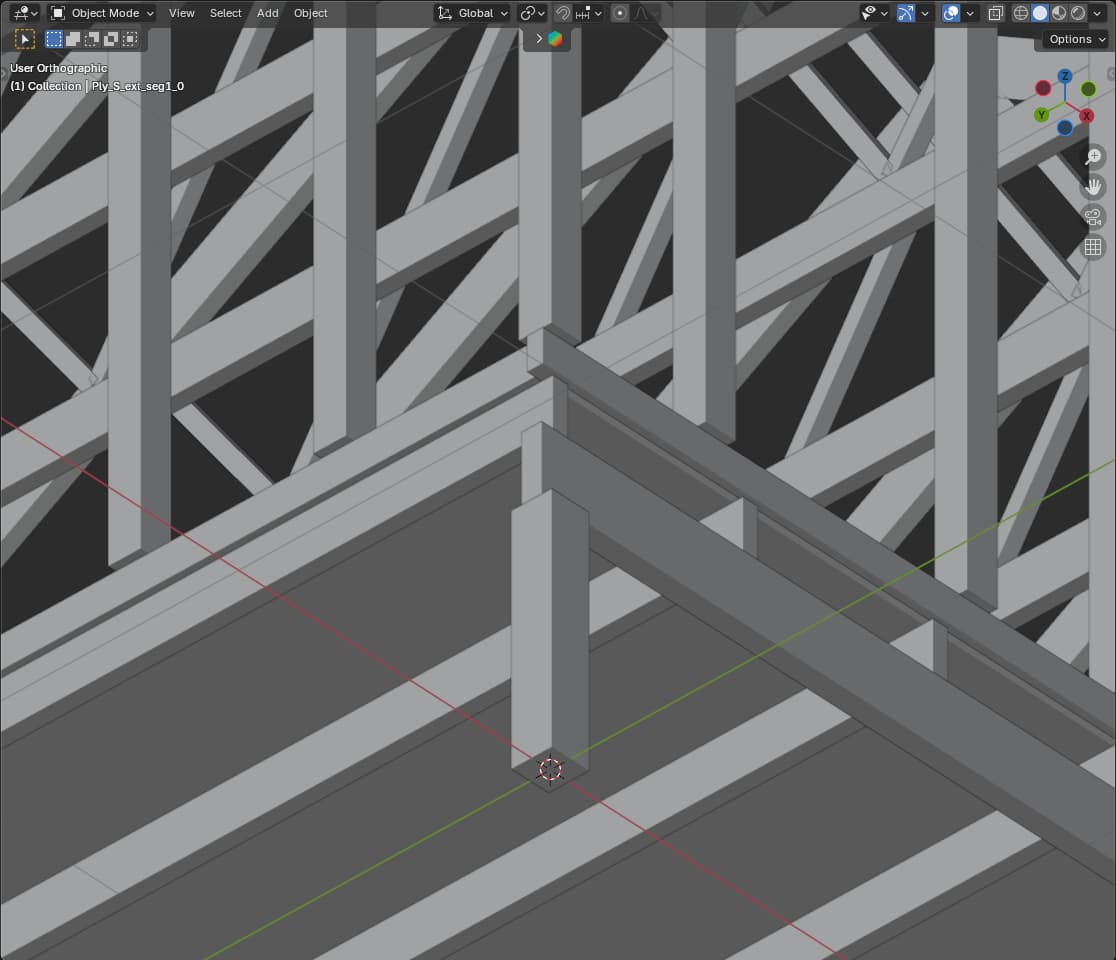Toggle snapping magnet

[563, 13]
